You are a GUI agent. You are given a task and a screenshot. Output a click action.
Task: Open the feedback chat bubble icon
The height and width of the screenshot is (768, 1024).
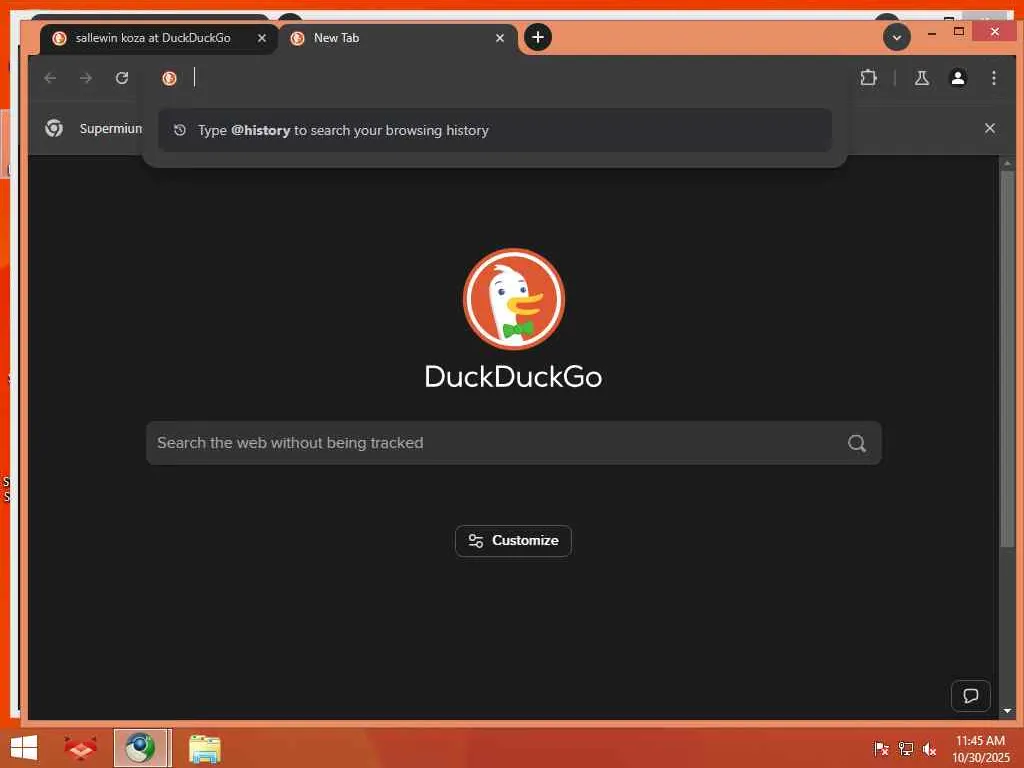click(x=970, y=696)
